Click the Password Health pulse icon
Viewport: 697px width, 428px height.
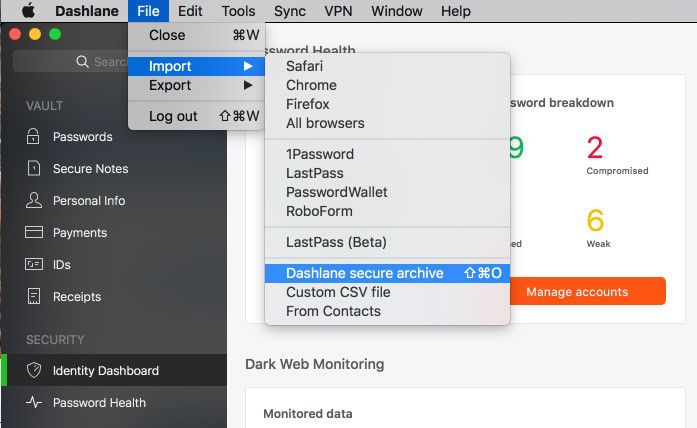point(34,402)
